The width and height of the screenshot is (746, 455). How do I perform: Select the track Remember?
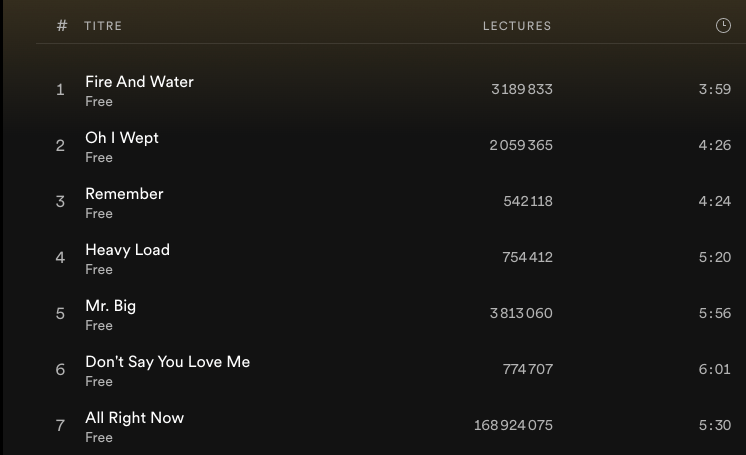(124, 194)
